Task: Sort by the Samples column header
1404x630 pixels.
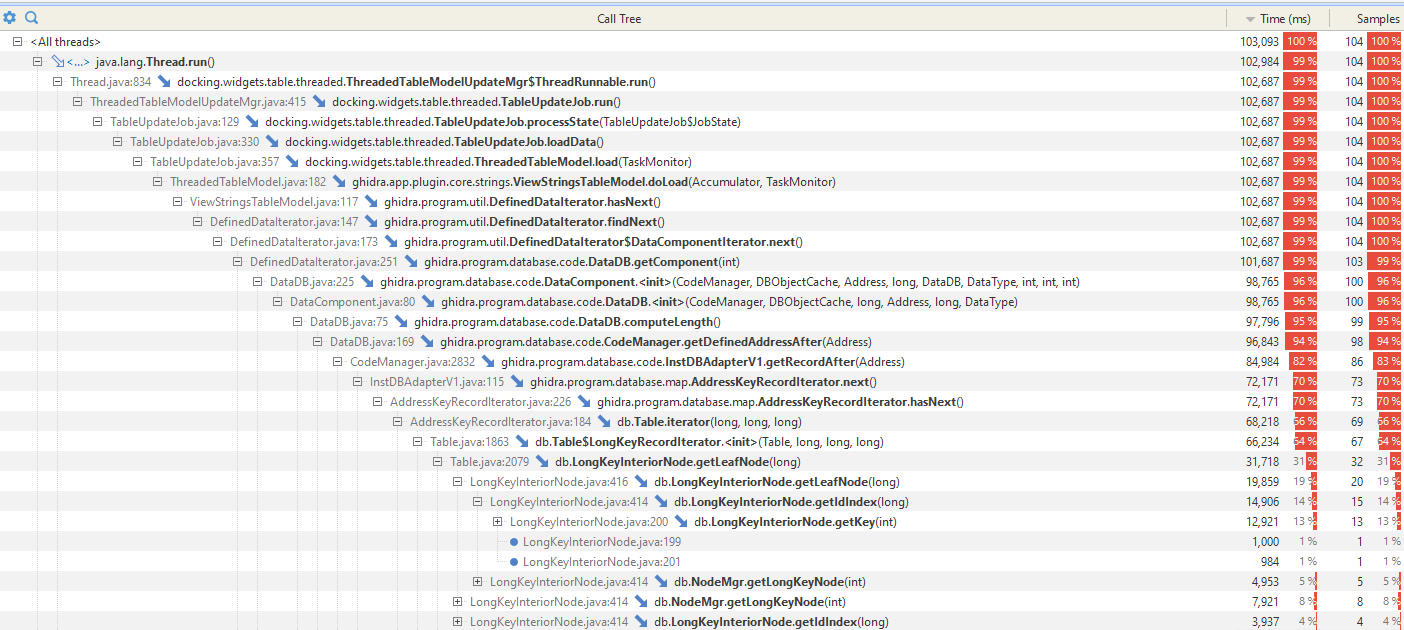Action: pyautogui.click(x=1366, y=19)
